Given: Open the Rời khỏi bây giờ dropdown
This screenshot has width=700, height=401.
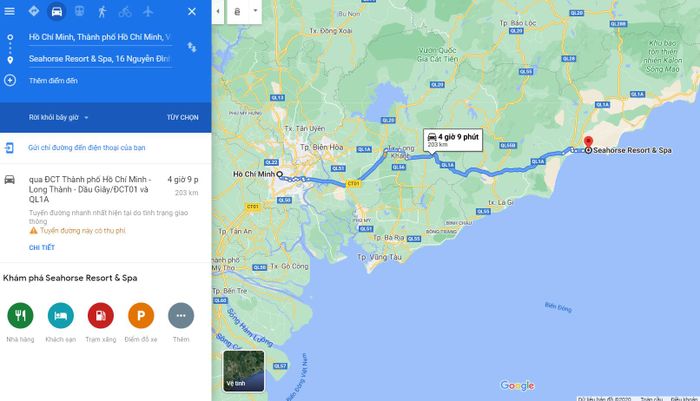Looking at the screenshot, I should point(58,117).
